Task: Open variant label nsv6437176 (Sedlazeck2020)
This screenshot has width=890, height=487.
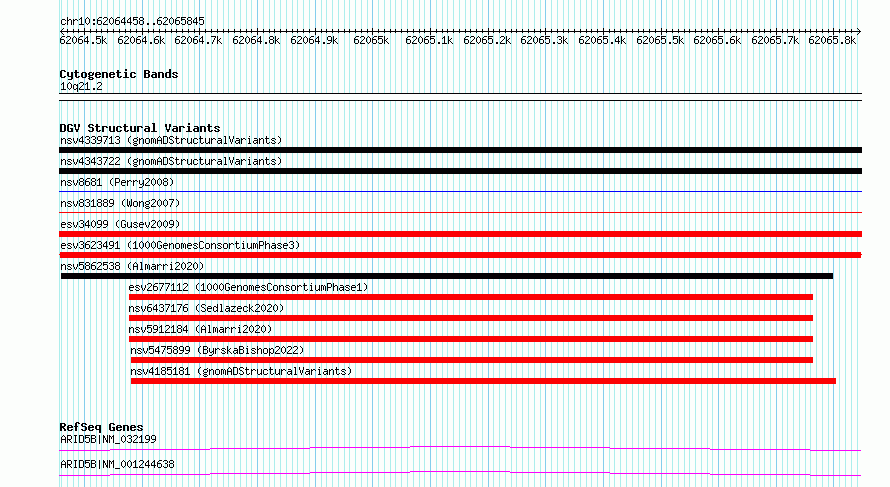Action: click(206, 308)
